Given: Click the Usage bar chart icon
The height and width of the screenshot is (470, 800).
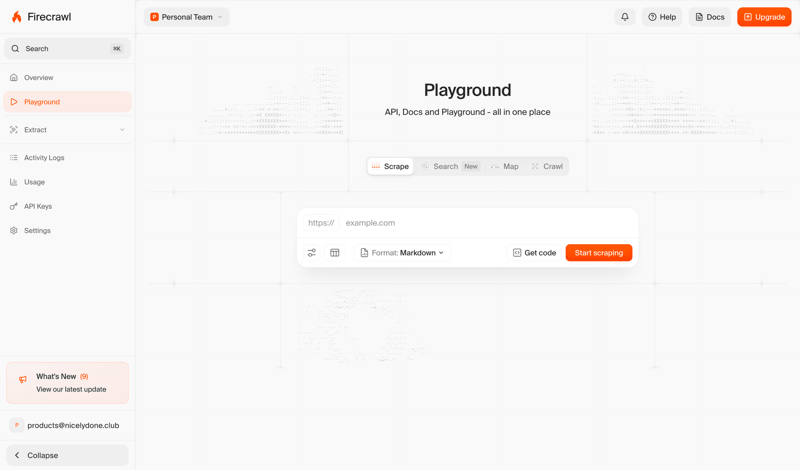Looking at the screenshot, I should click(x=14, y=182).
